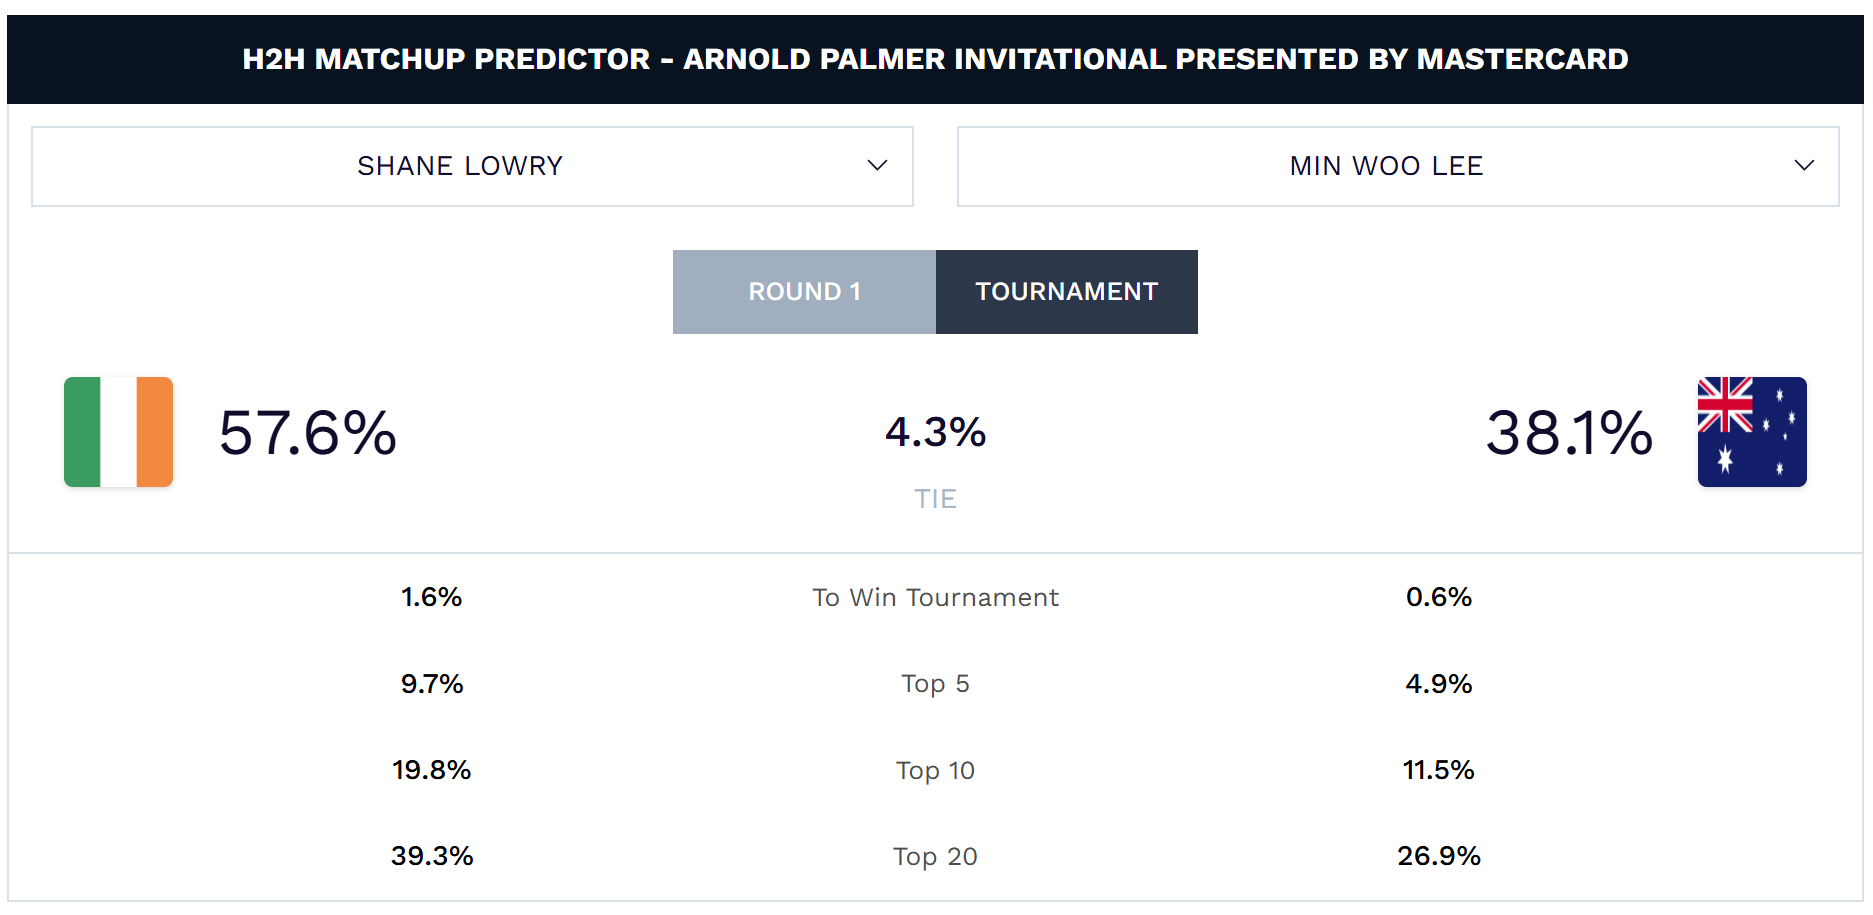Click the H2H Matchup Predictor header title
This screenshot has height=915, width=1873.
(935, 59)
